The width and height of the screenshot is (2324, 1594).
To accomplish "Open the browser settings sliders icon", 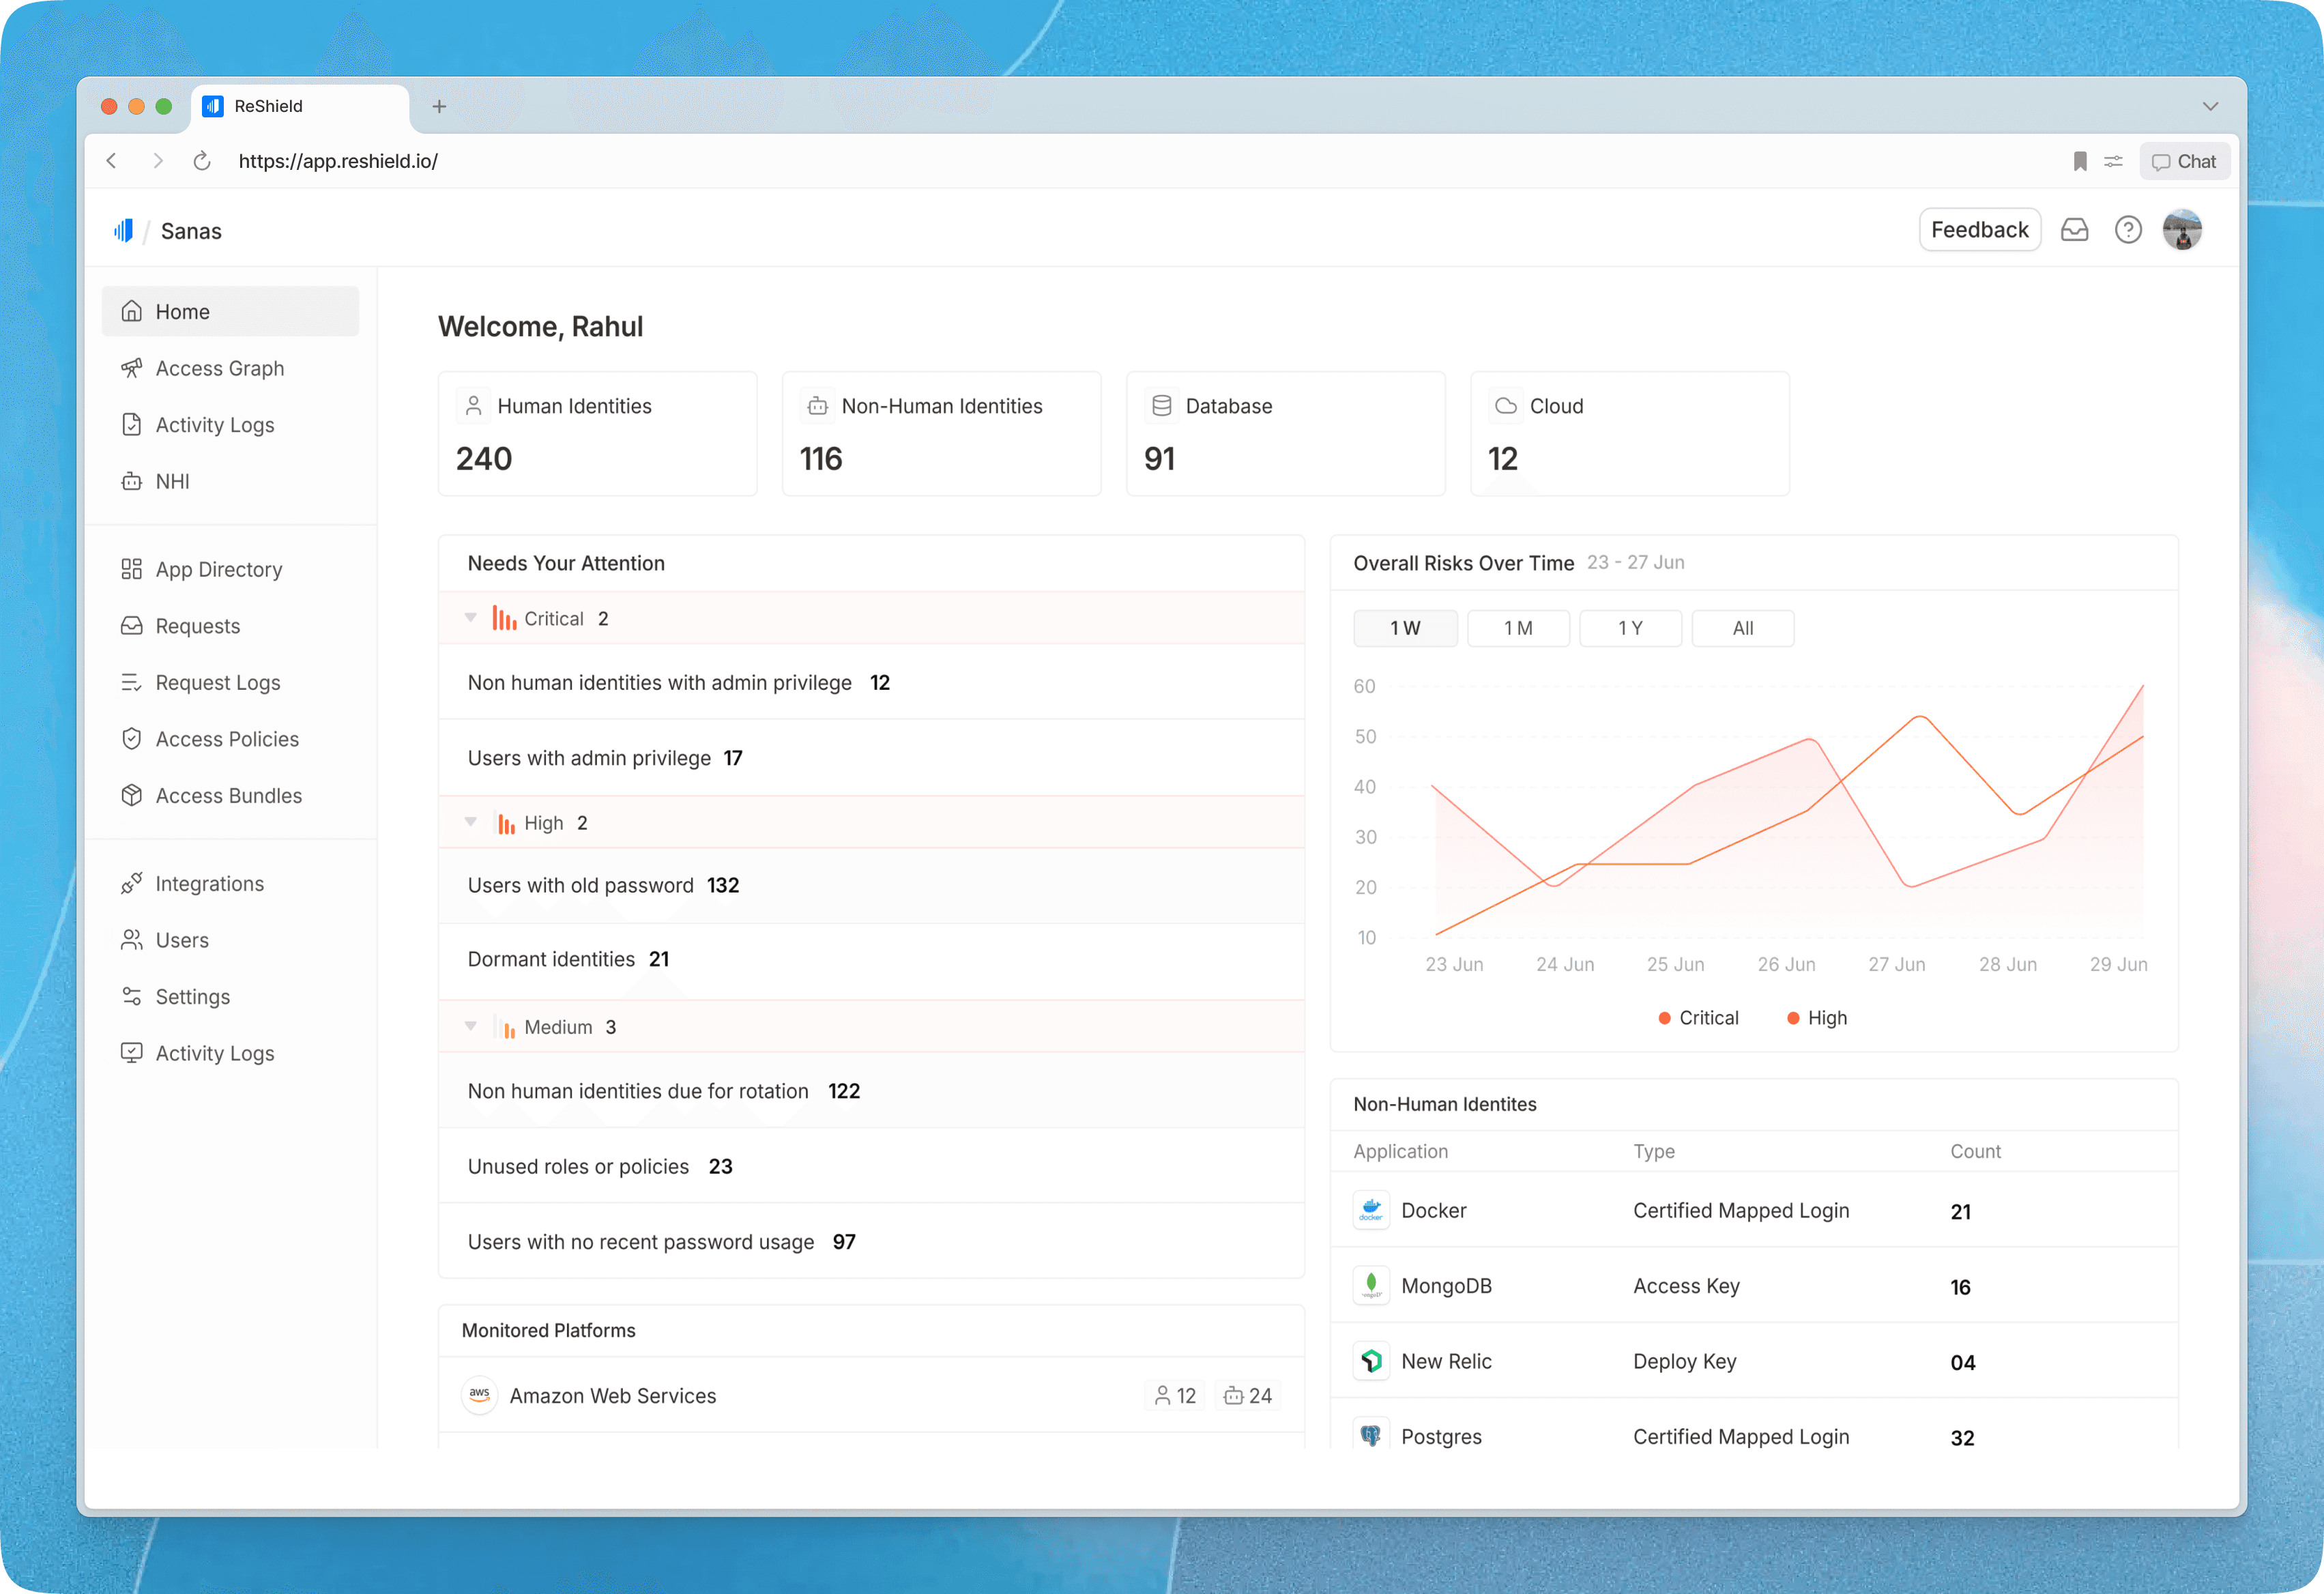I will coord(2113,161).
